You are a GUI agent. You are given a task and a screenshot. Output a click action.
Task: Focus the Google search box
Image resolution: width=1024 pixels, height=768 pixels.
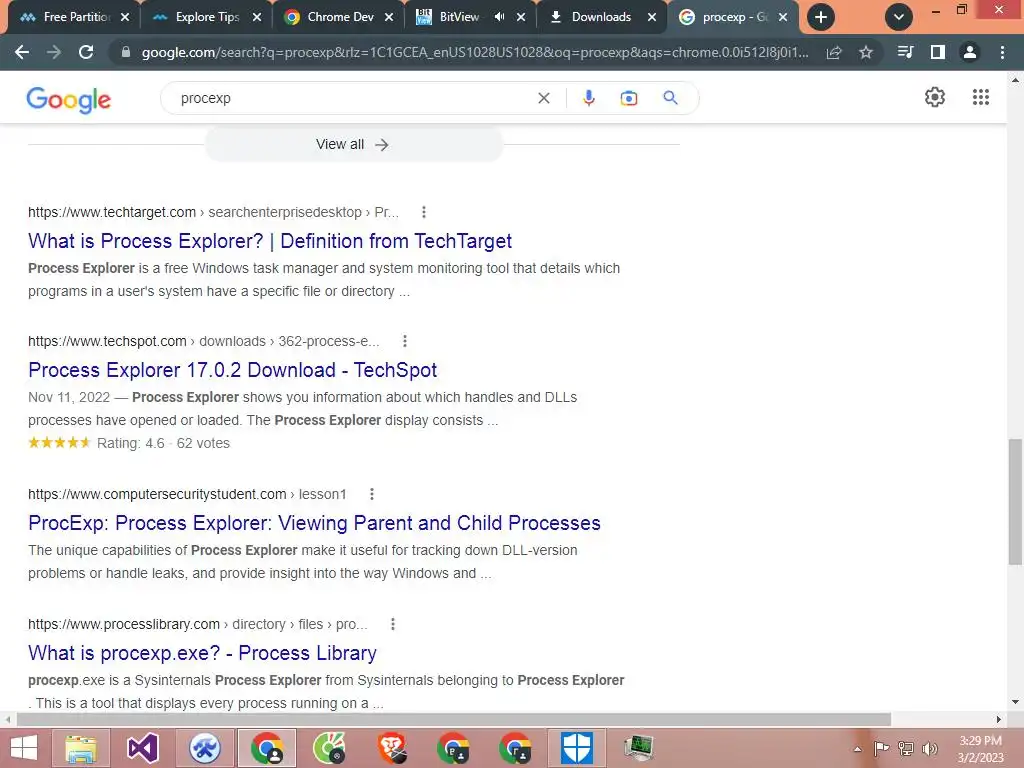(353, 98)
